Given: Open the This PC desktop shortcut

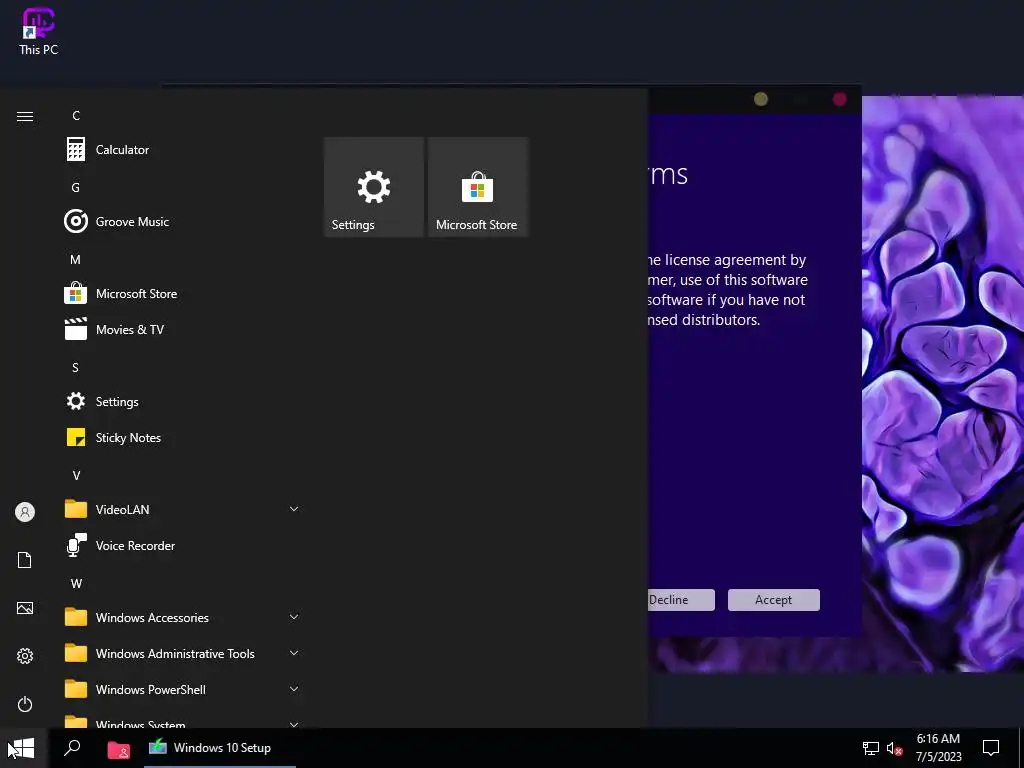Looking at the screenshot, I should [39, 32].
